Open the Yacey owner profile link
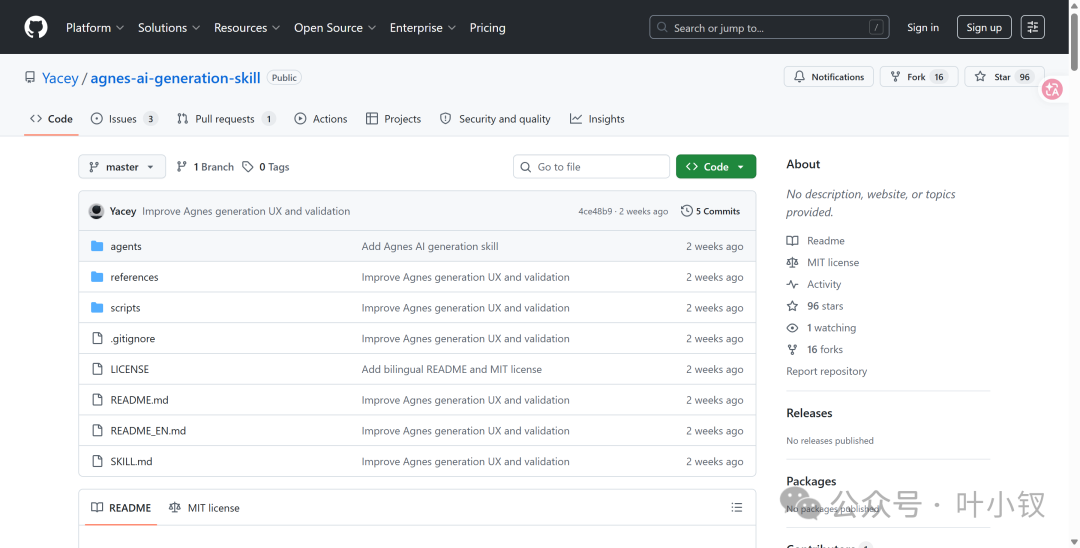The image size is (1080, 548). pyautogui.click(x=60, y=78)
